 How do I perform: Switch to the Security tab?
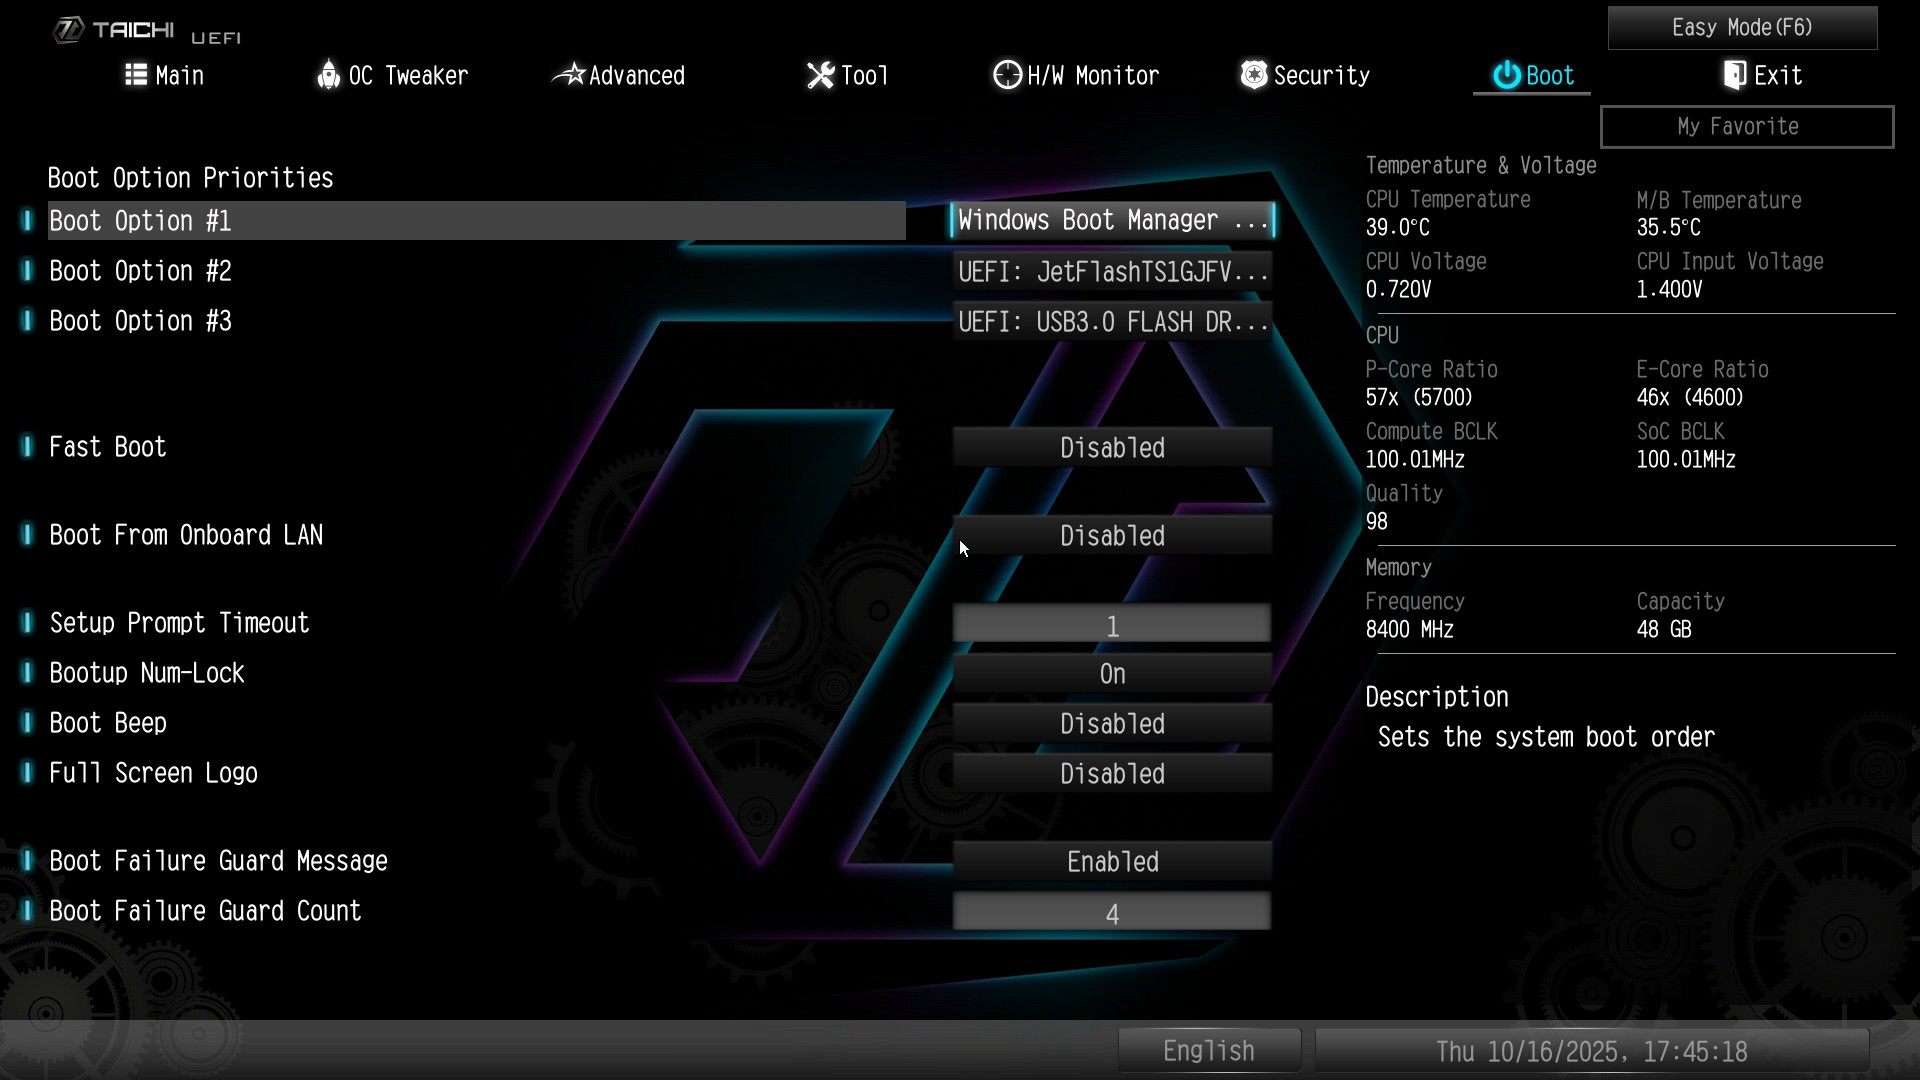pos(1320,75)
